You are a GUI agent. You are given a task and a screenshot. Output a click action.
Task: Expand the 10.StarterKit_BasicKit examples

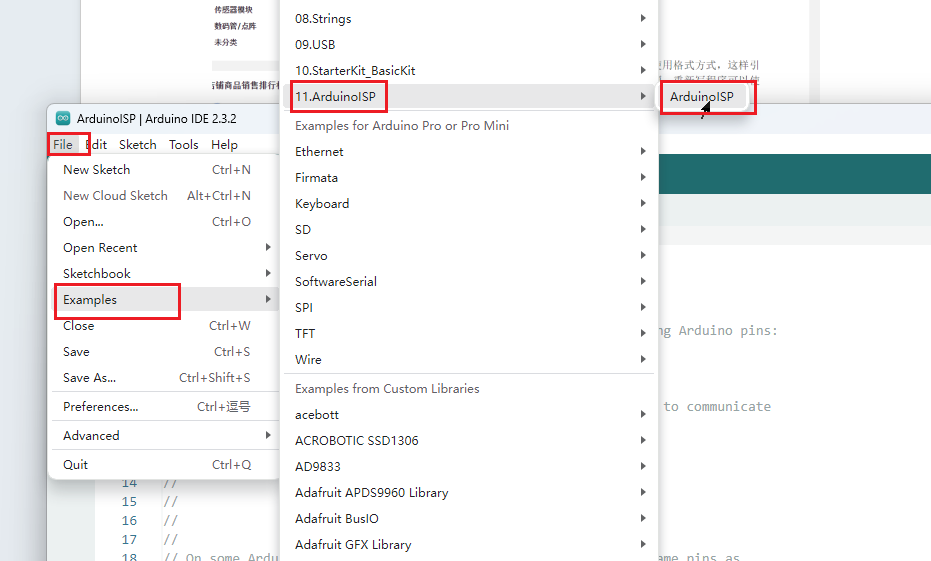[x=355, y=71]
